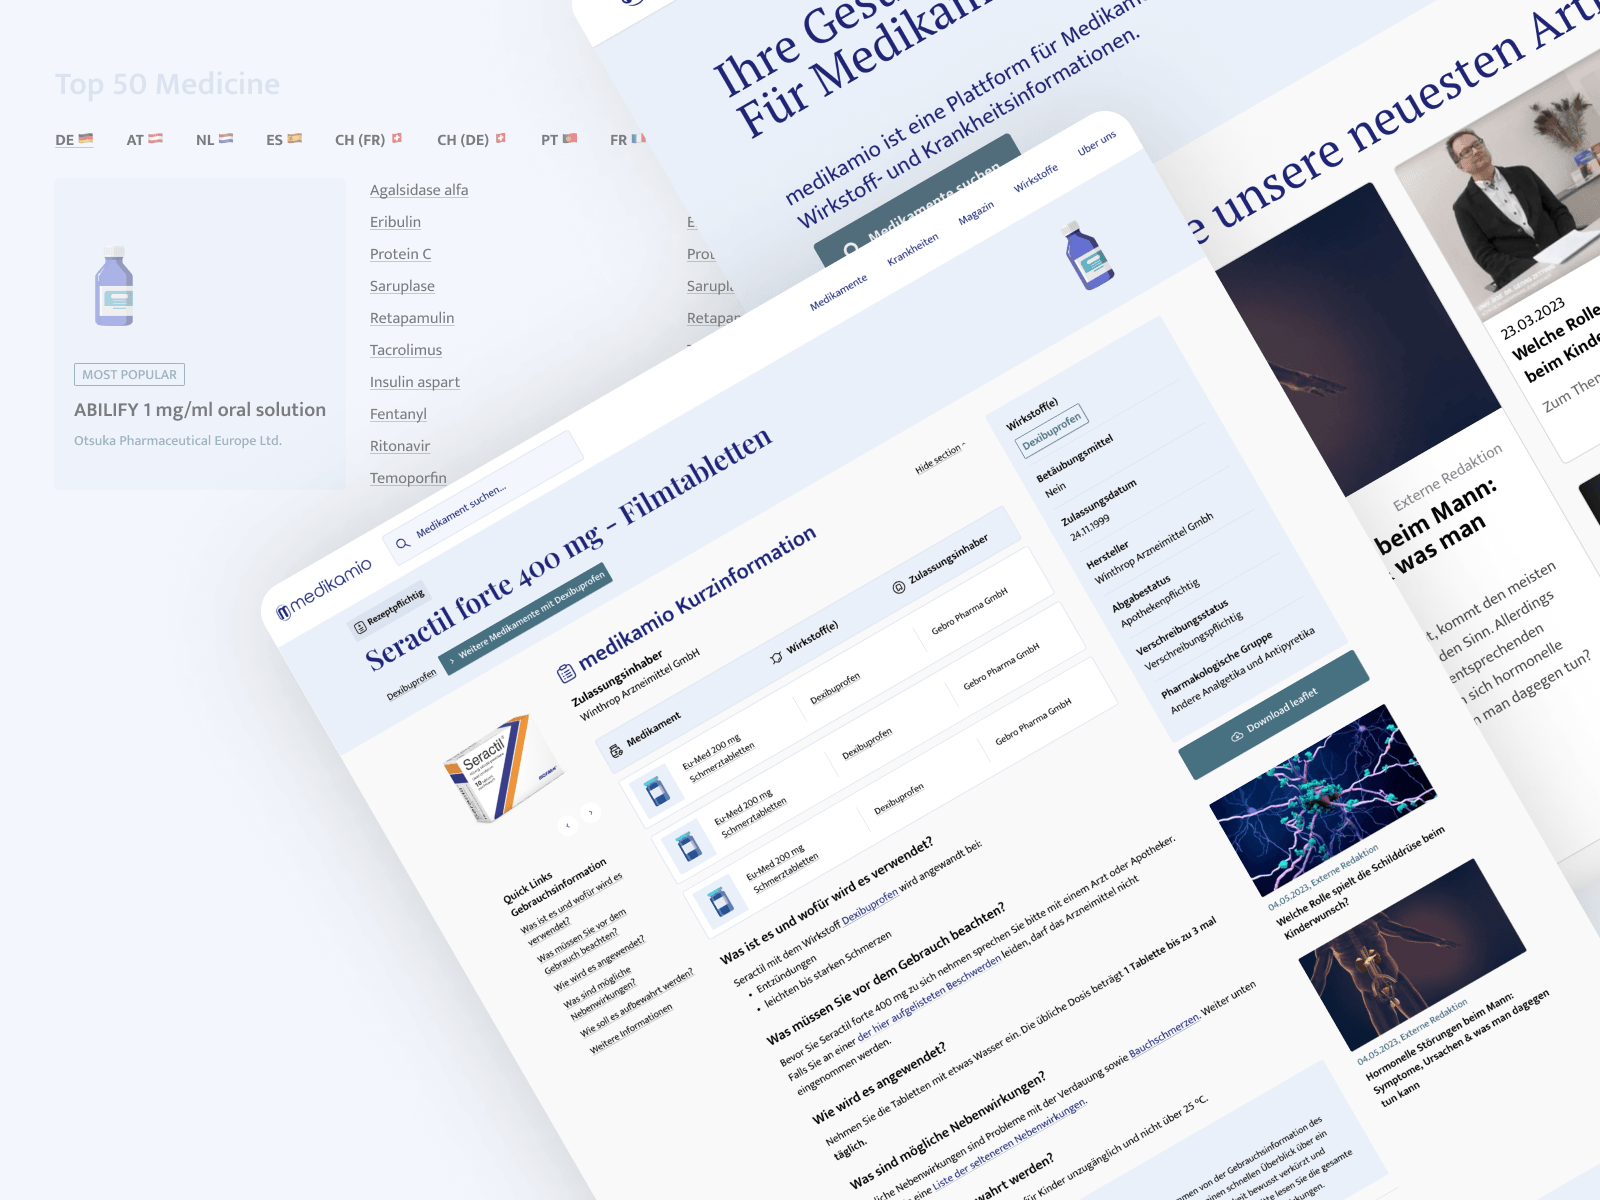Click the Dexibuprofen tag under Wirkstoff(e) sidebar
The width and height of the screenshot is (1600, 1200).
1052,431
